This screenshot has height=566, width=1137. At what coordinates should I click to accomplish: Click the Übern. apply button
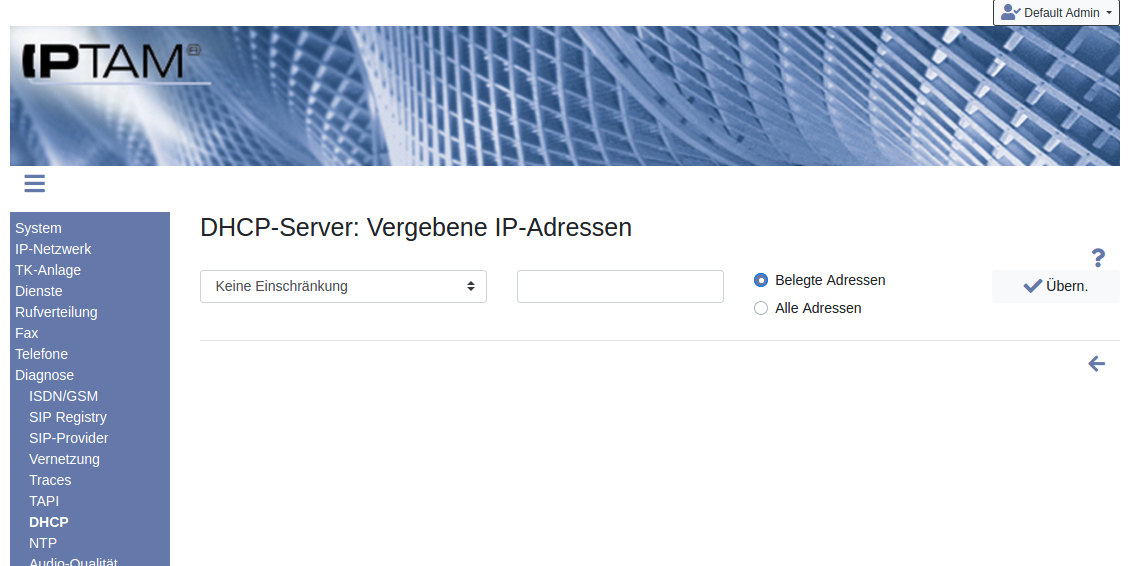(x=1055, y=286)
